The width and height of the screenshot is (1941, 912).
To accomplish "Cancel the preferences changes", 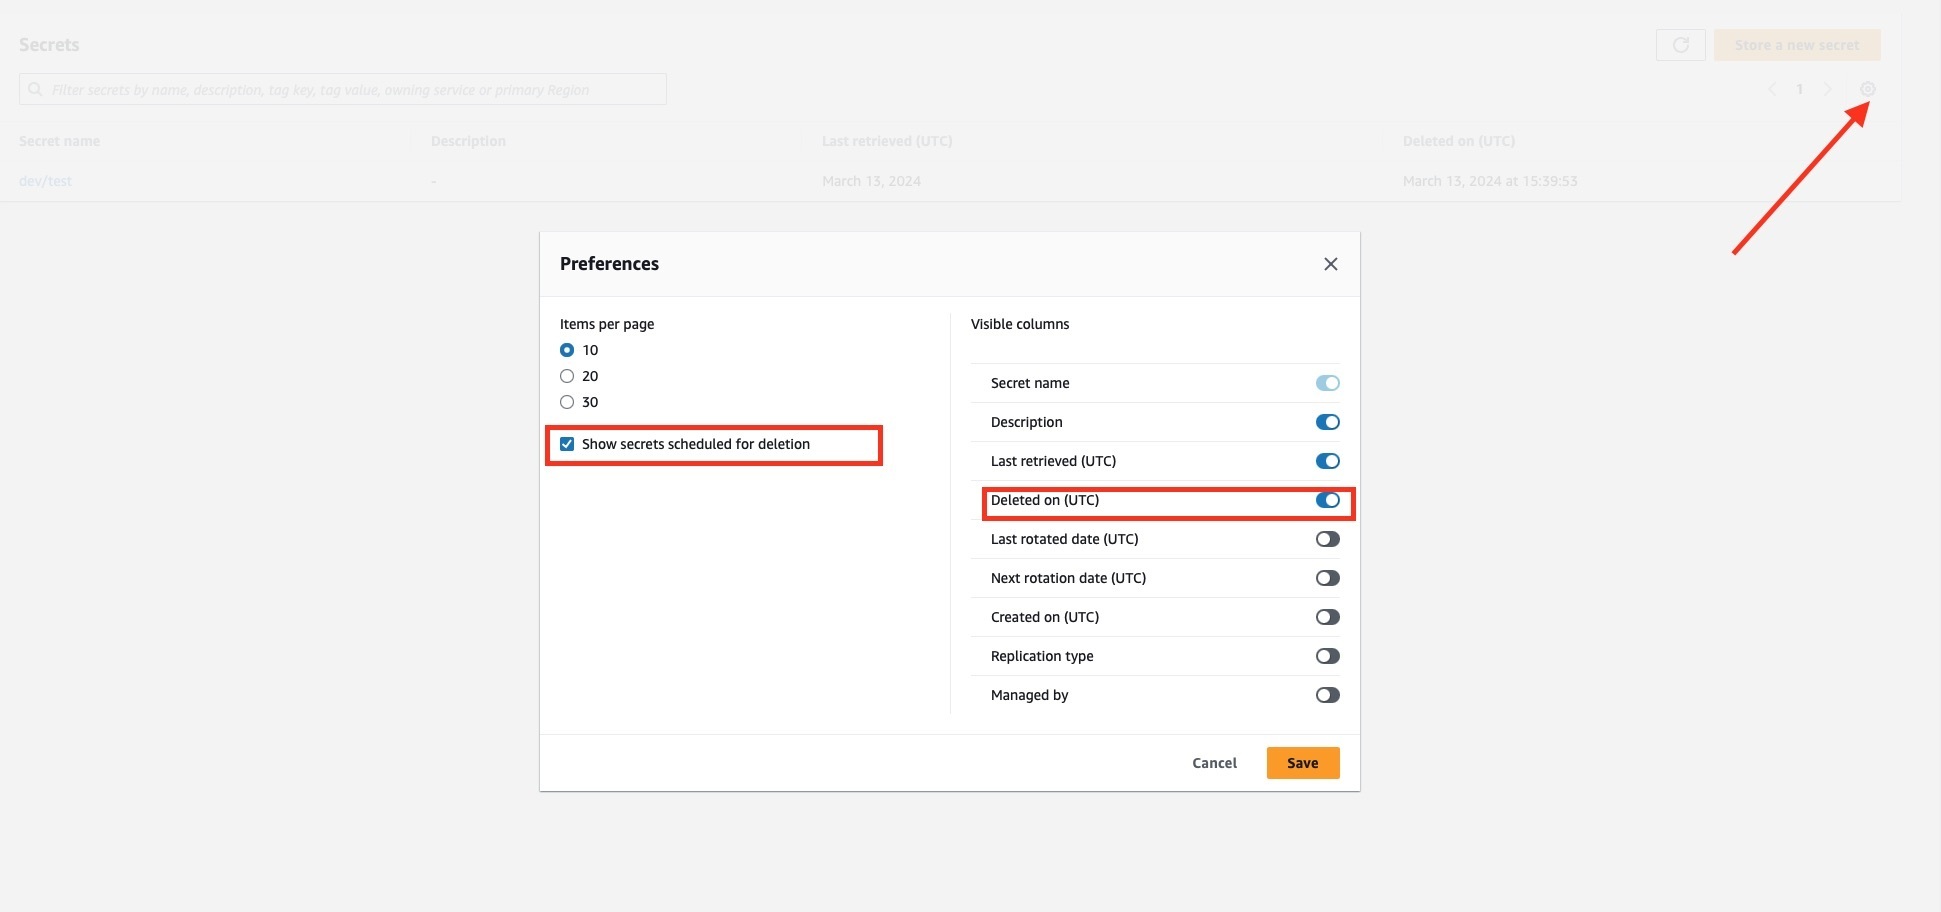I will pos(1214,763).
